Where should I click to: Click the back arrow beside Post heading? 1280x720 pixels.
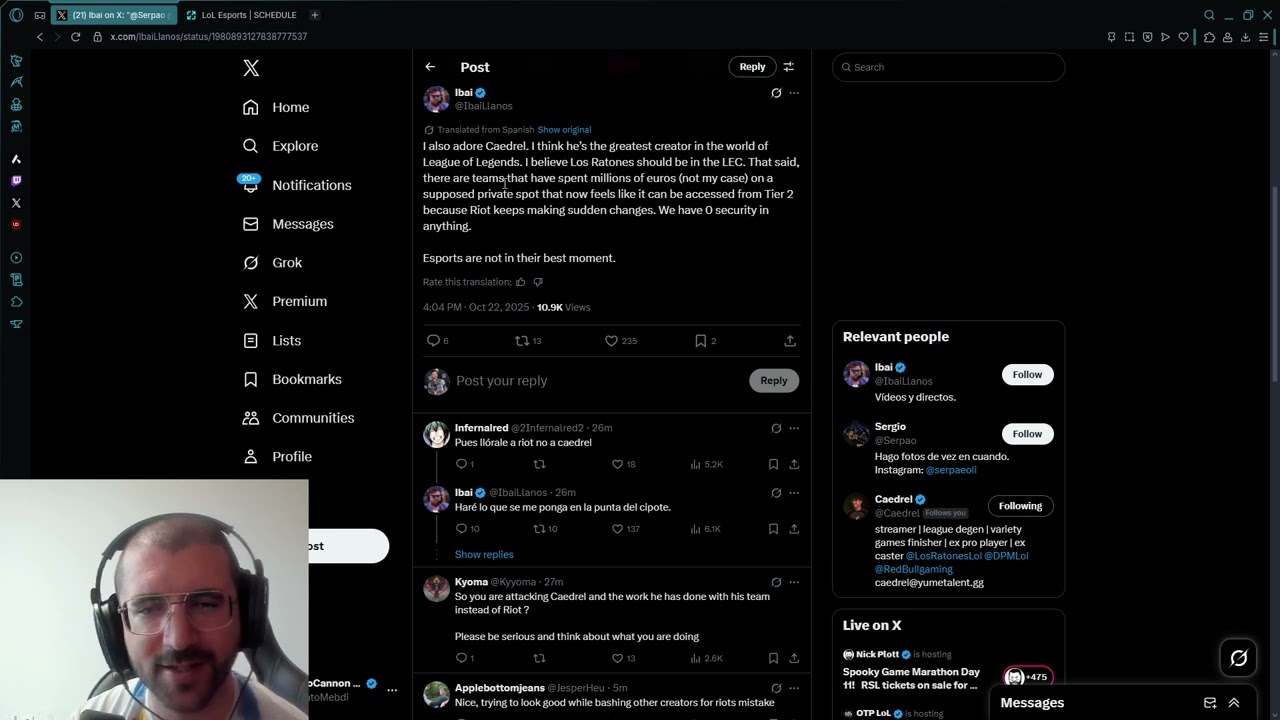(x=430, y=67)
